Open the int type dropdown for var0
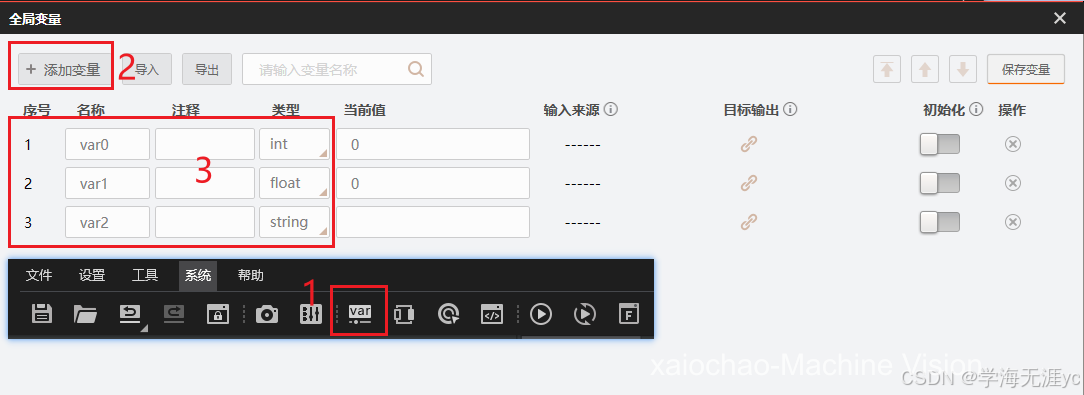 (295, 144)
